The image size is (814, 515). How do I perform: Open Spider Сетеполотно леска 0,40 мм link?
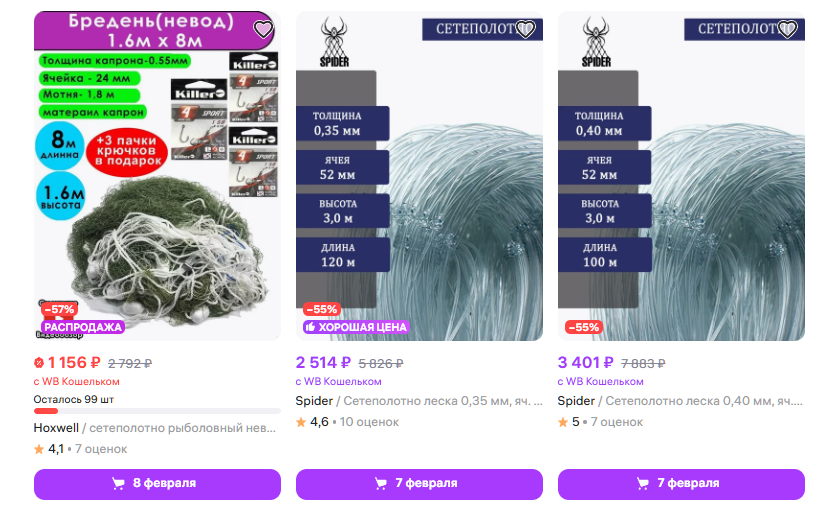tap(681, 401)
